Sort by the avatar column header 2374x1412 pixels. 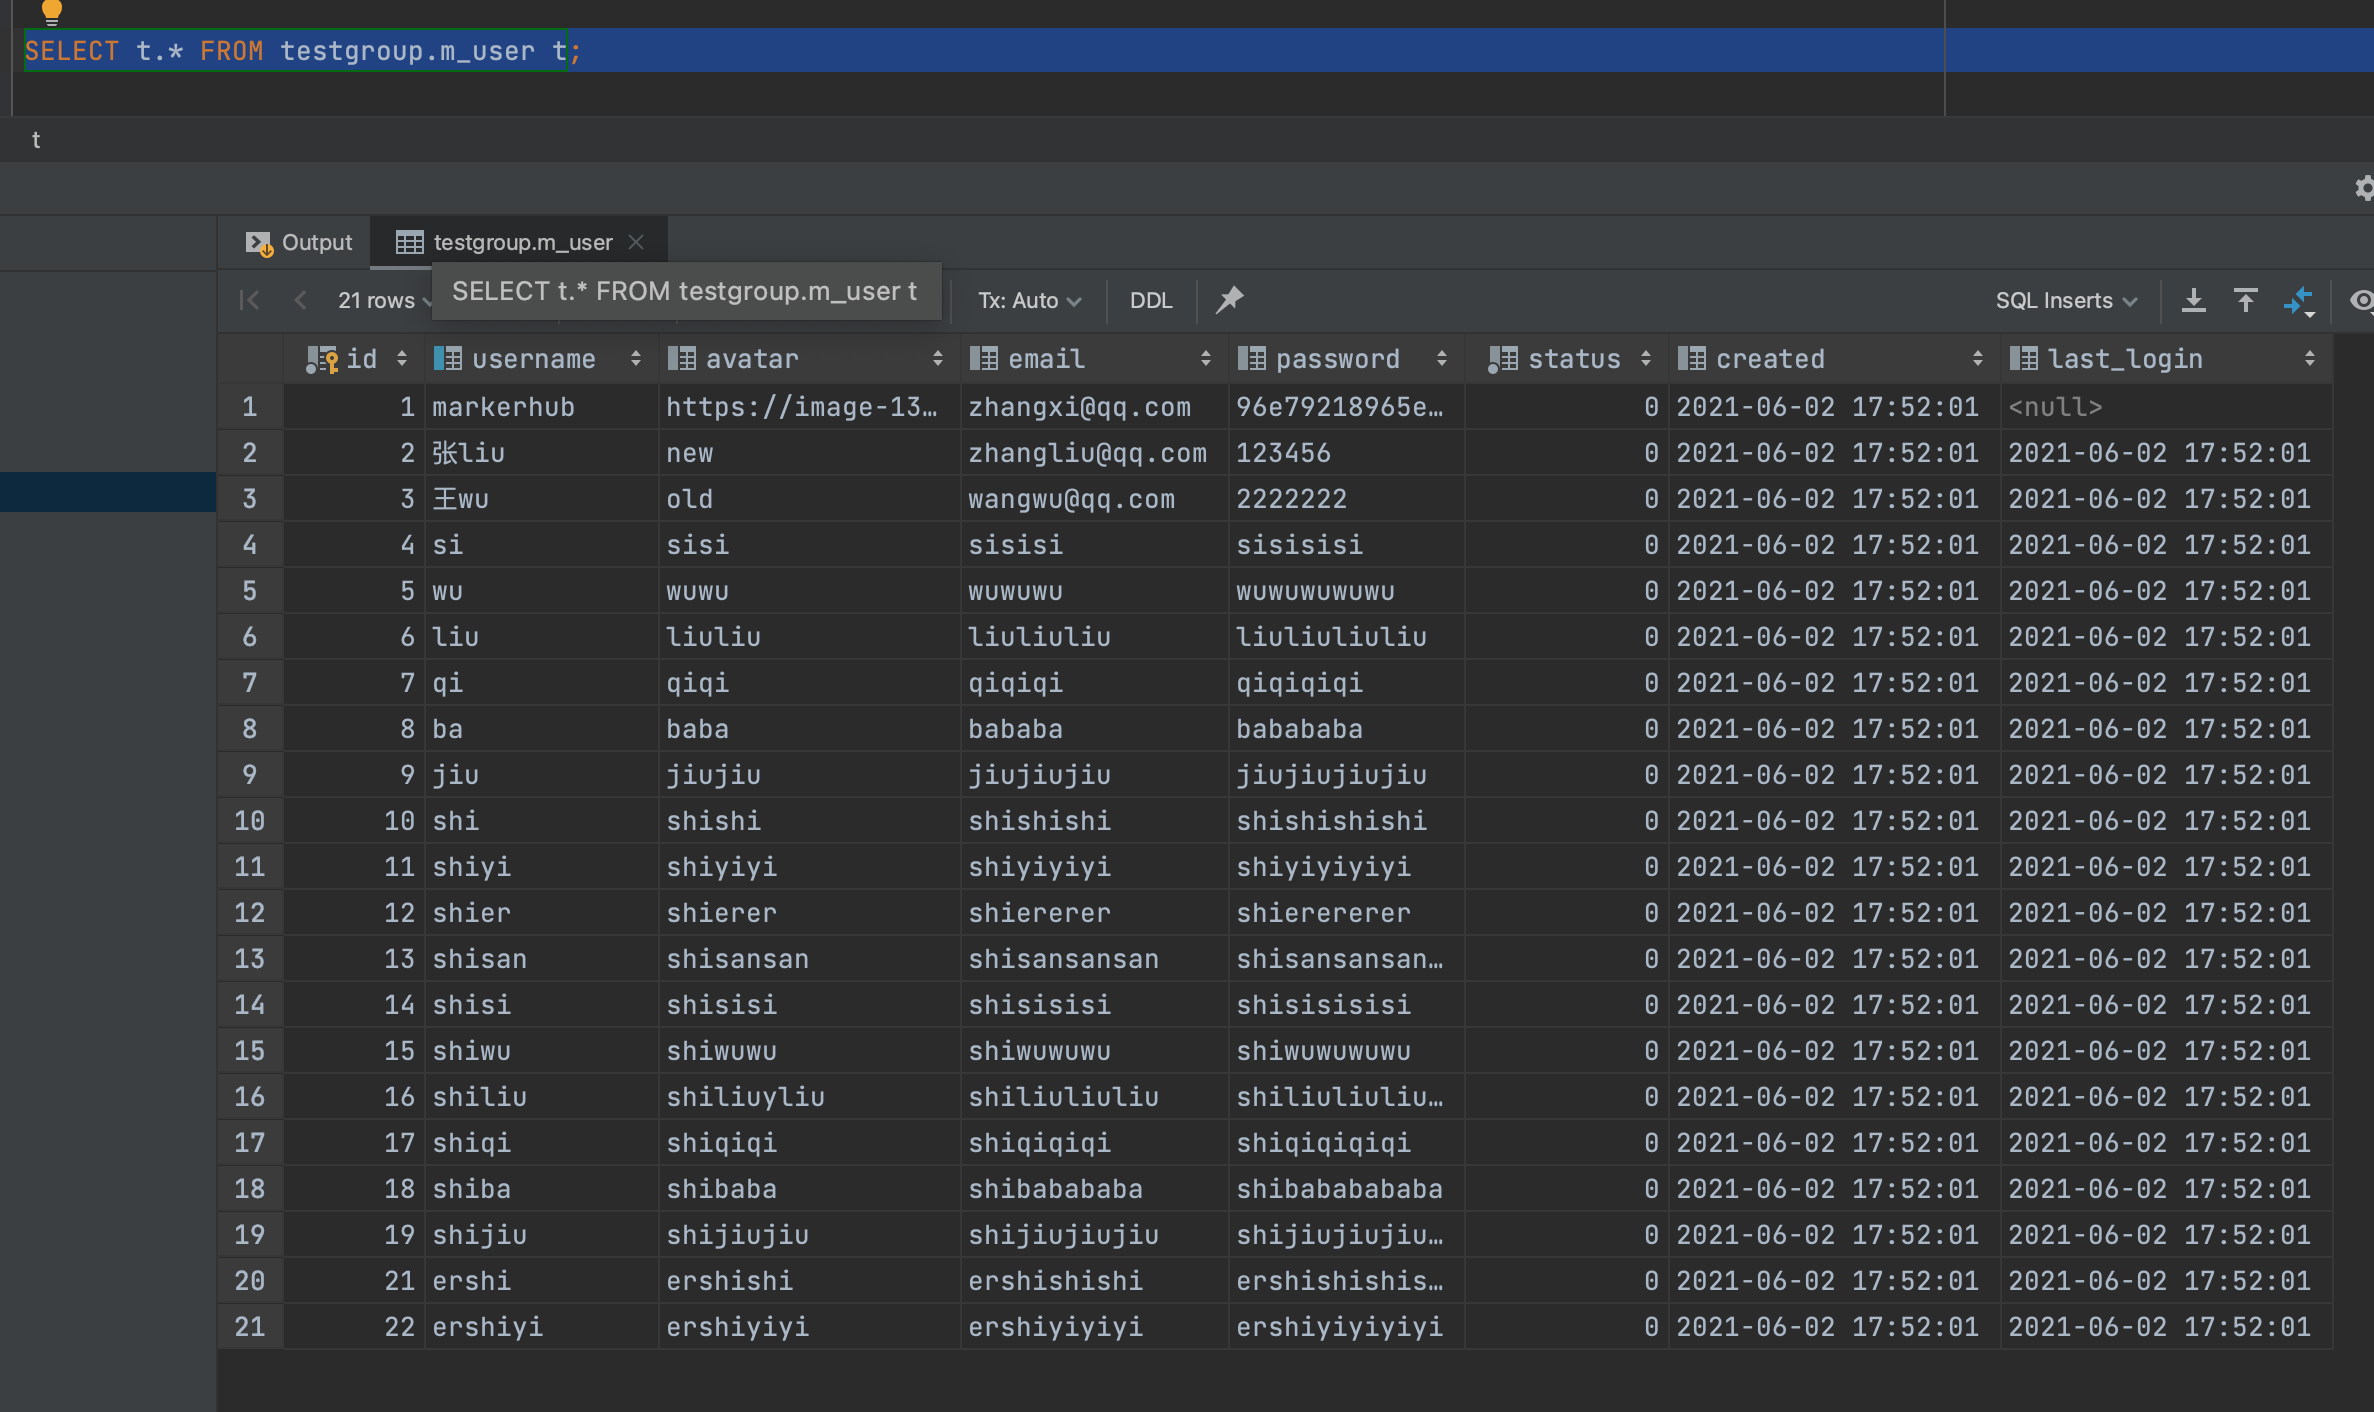point(809,359)
